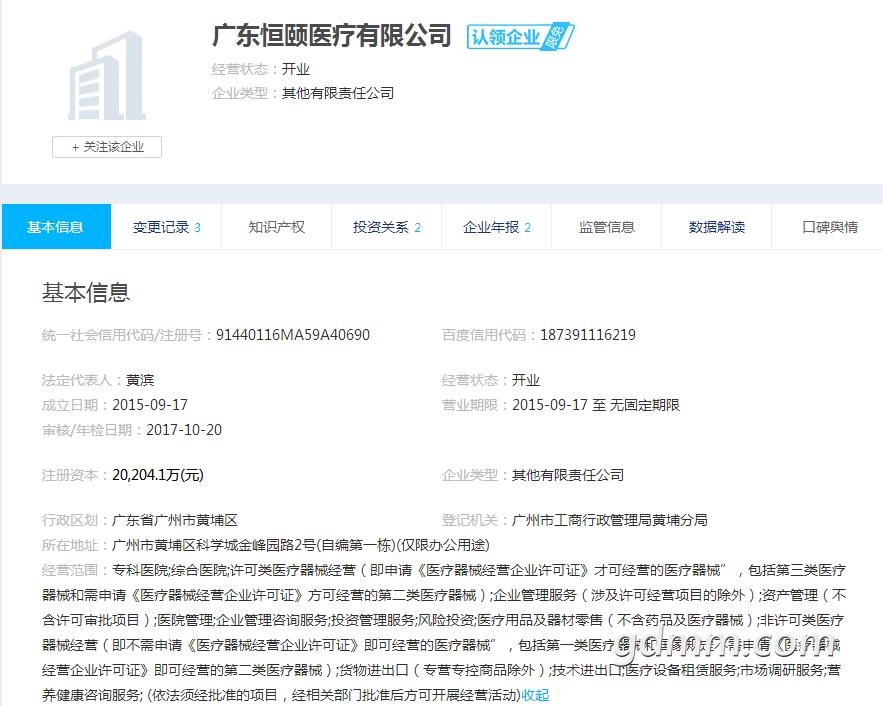This screenshot has height=706, width=883.
Task: Click registration authority 广州市工商行政管理局黄埔分局
Action: [610, 520]
